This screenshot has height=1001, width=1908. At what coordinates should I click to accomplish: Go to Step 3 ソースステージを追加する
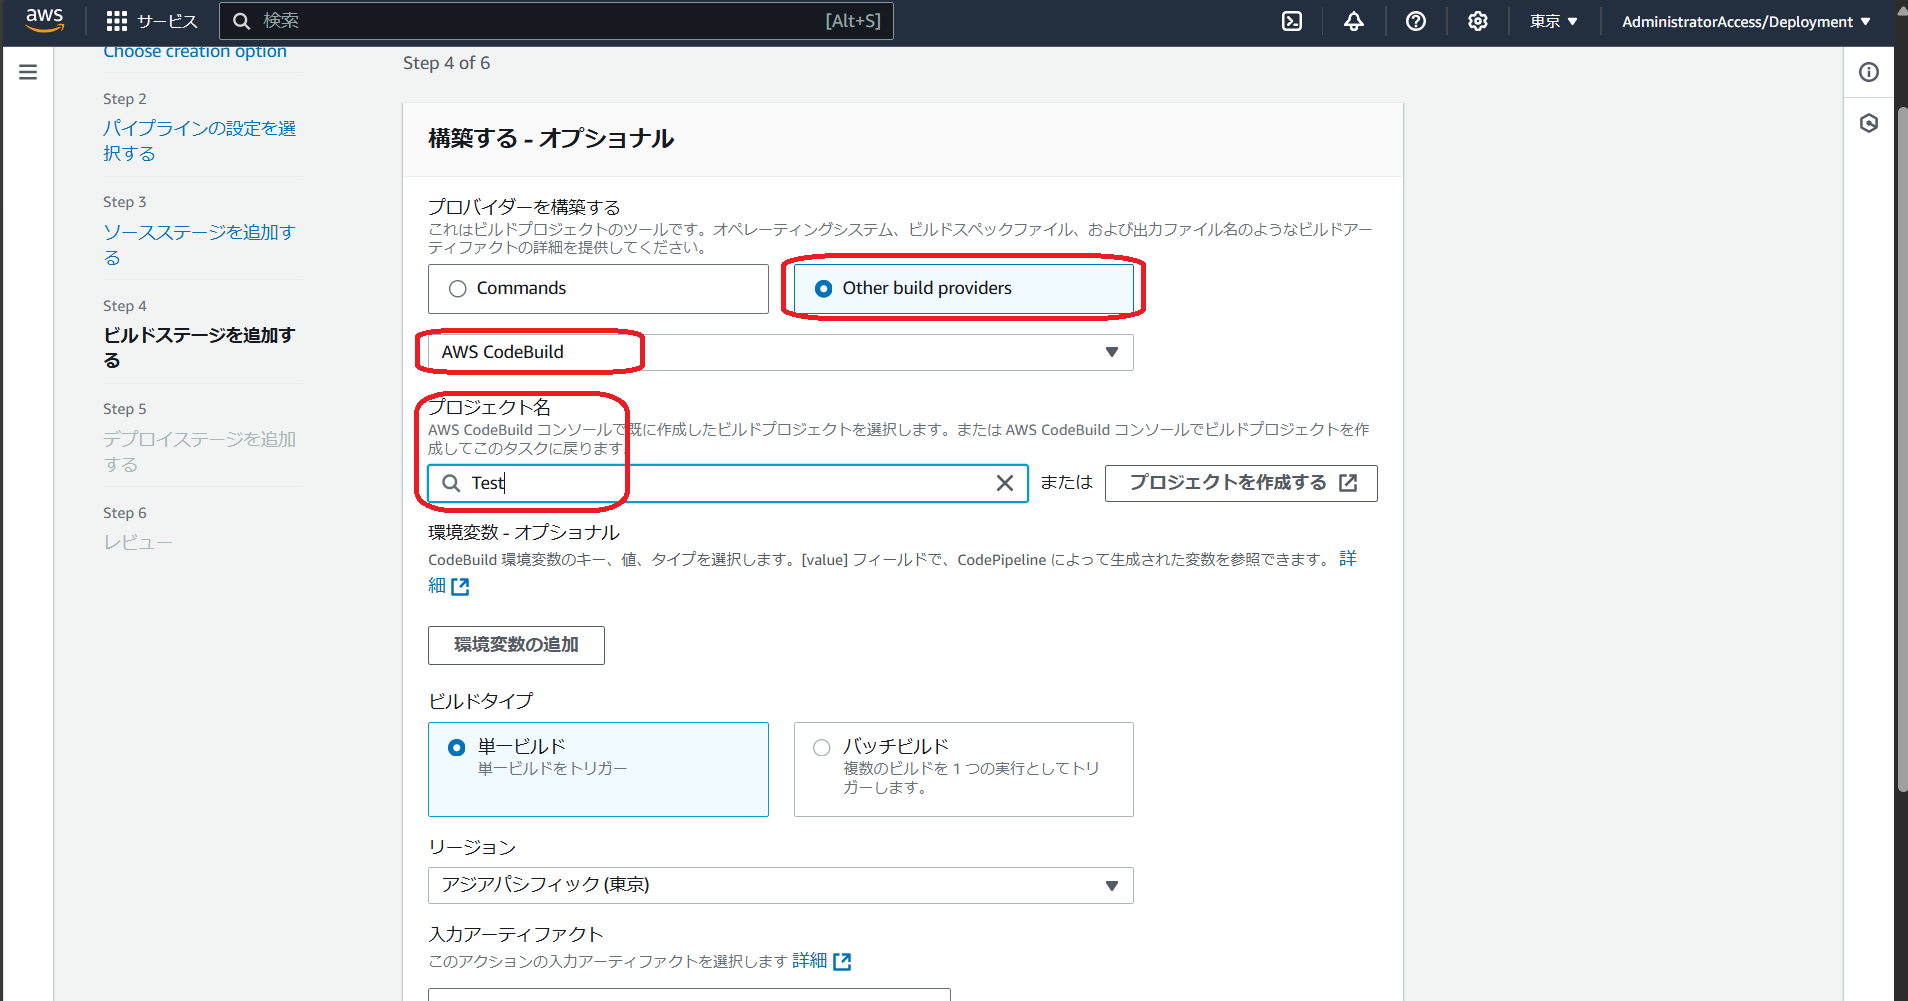point(199,244)
